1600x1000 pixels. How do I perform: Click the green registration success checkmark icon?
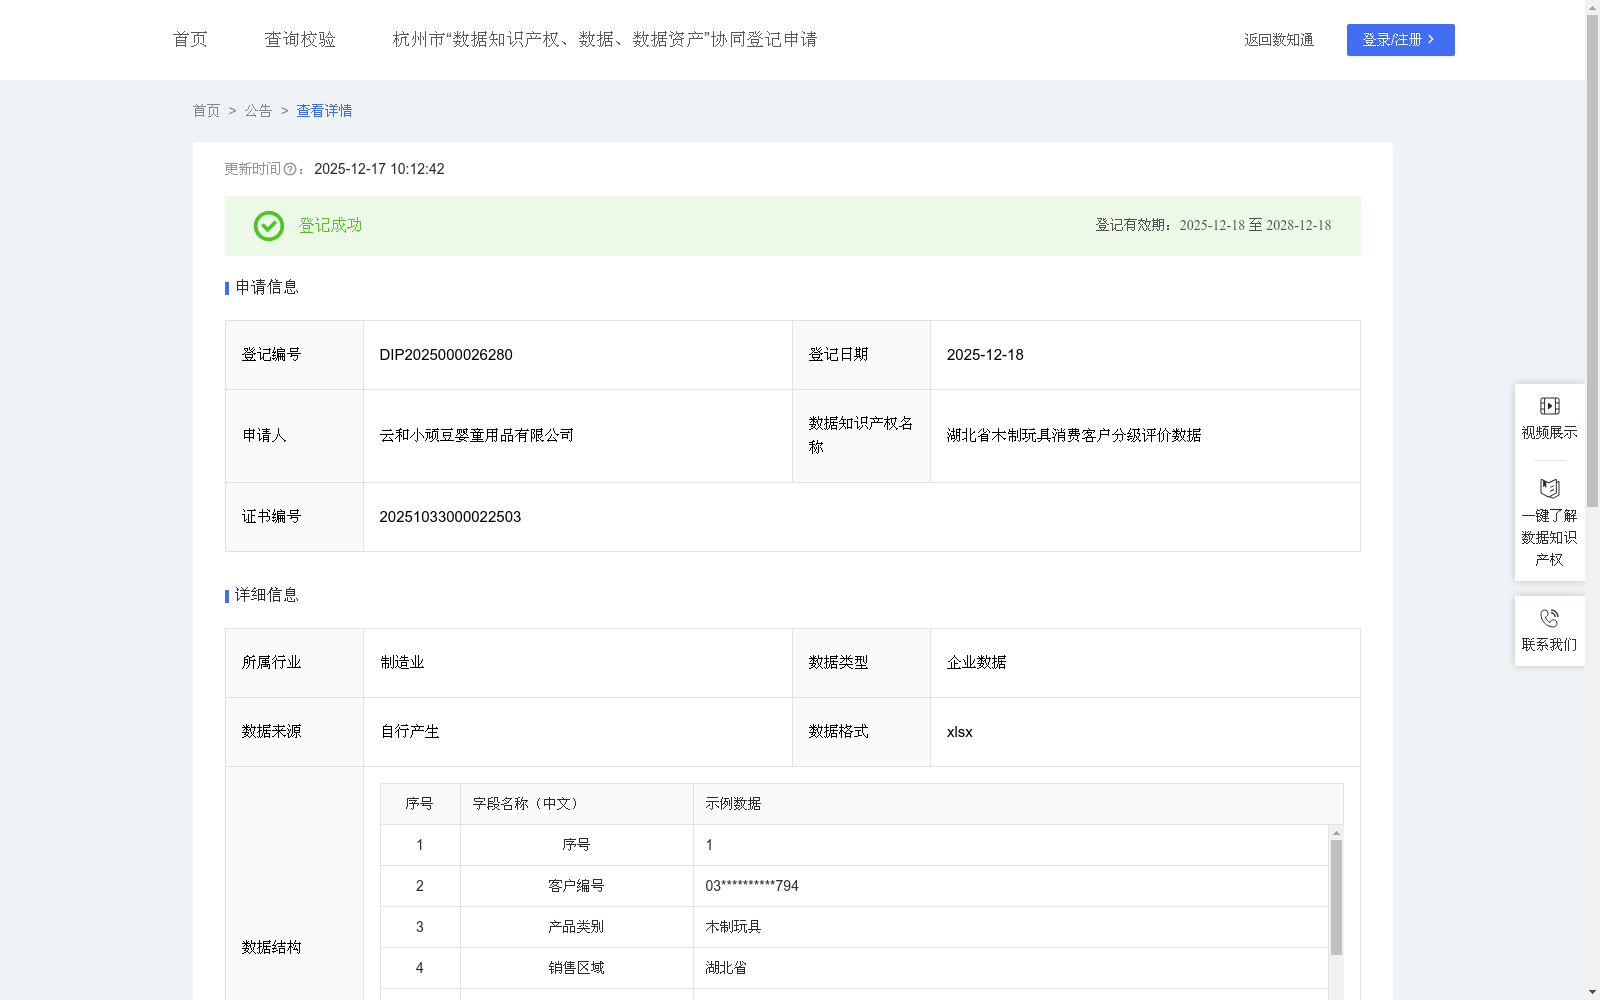point(269,226)
